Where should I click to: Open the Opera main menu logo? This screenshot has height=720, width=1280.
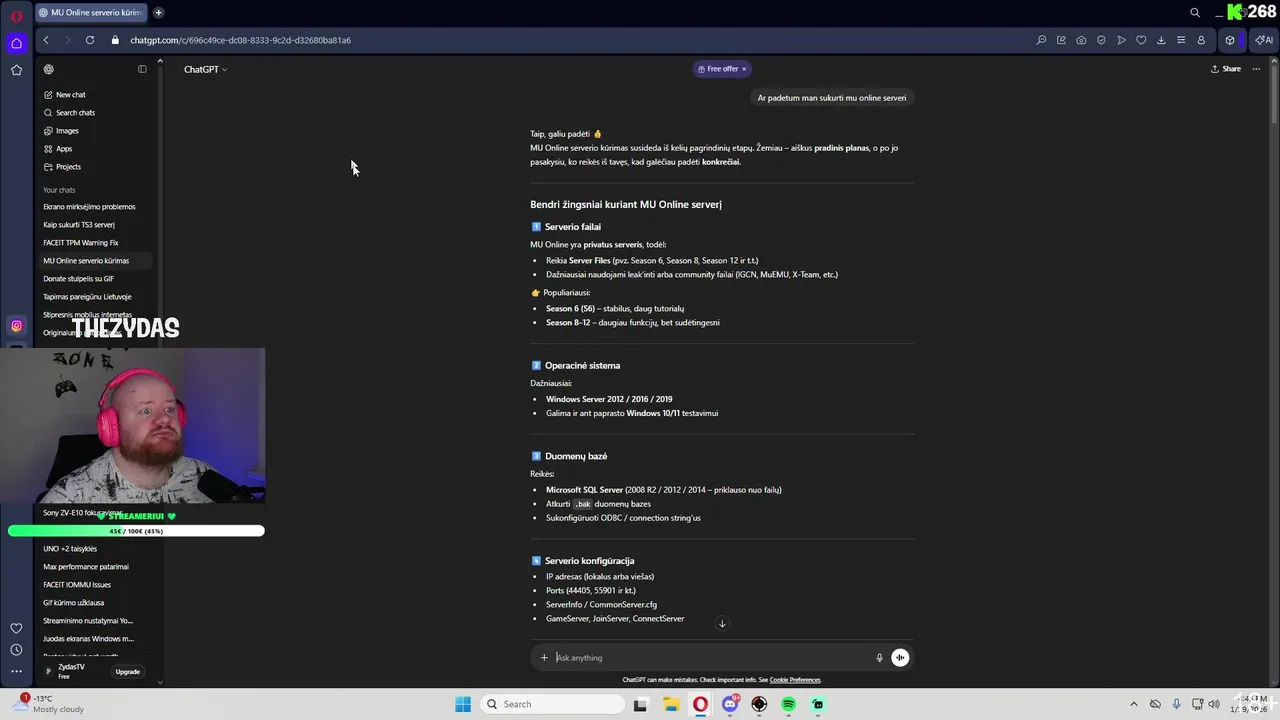coord(16,16)
